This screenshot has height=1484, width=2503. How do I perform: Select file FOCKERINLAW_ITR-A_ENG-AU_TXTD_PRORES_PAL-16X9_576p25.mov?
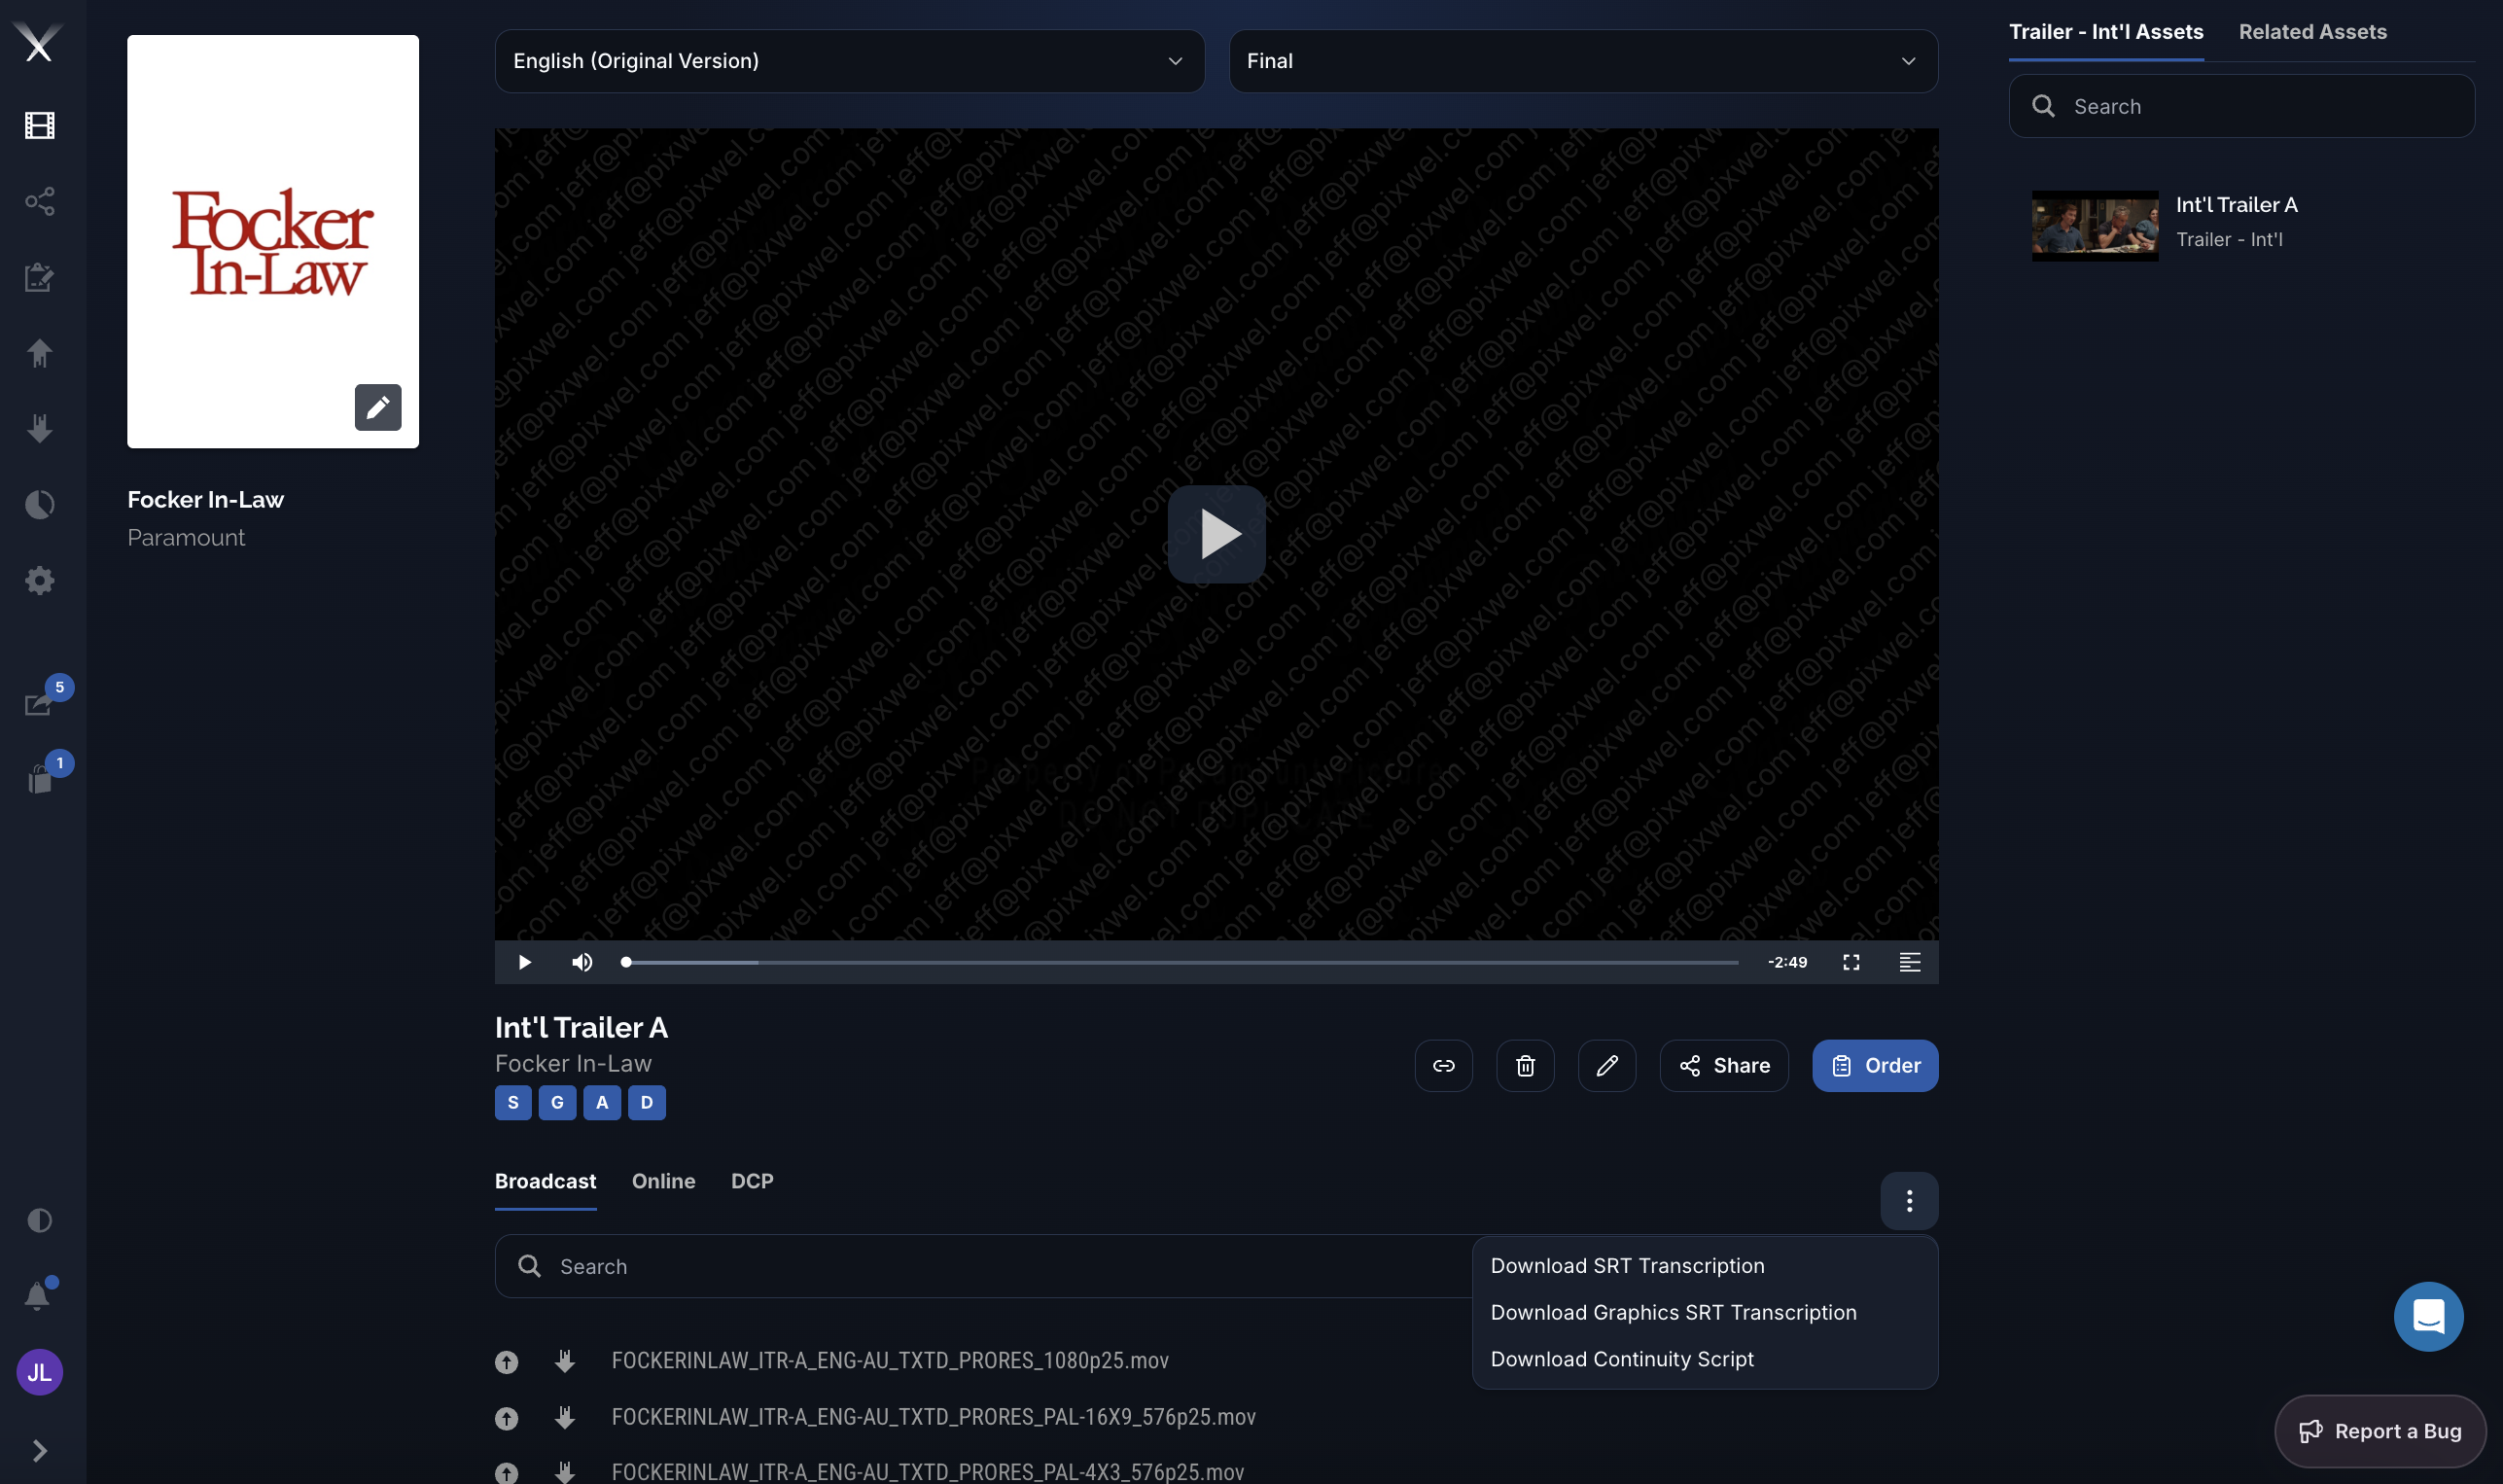tap(933, 1418)
